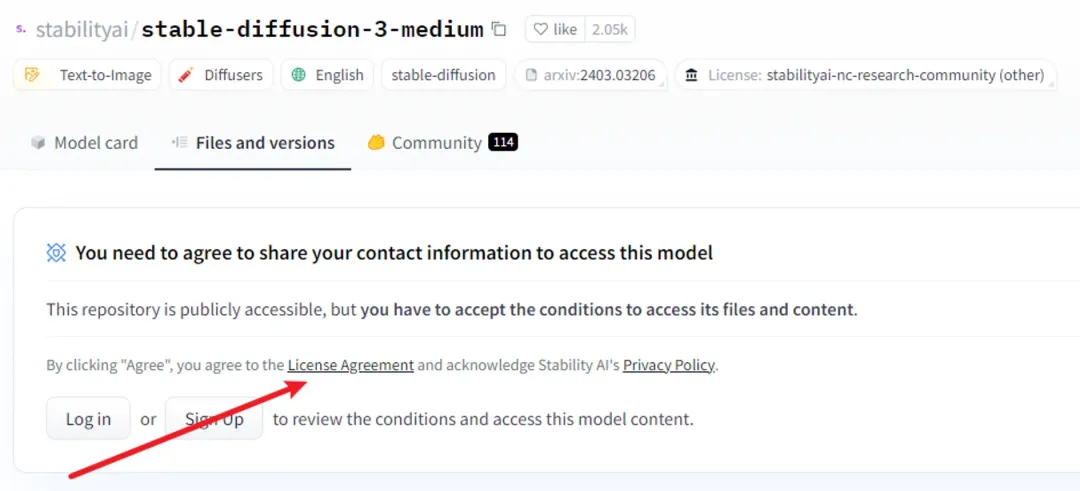1080x491 pixels.
Task: View the 2.05k likes count
Action: click(609, 30)
